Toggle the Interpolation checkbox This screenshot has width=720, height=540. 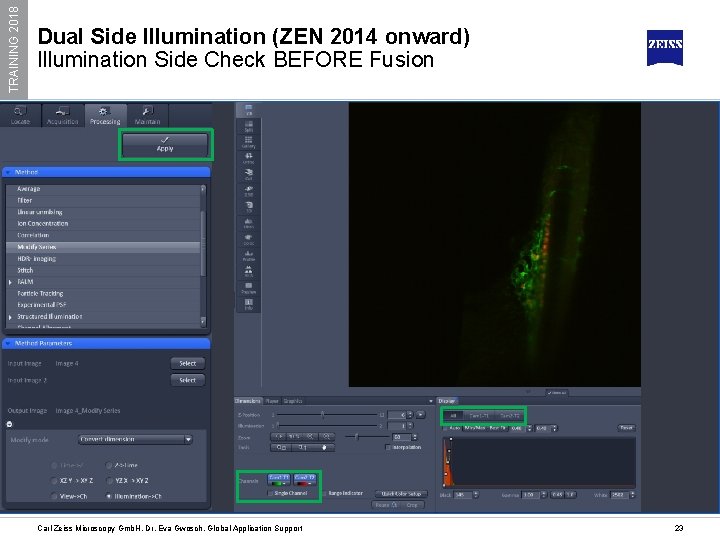coord(388,447)
